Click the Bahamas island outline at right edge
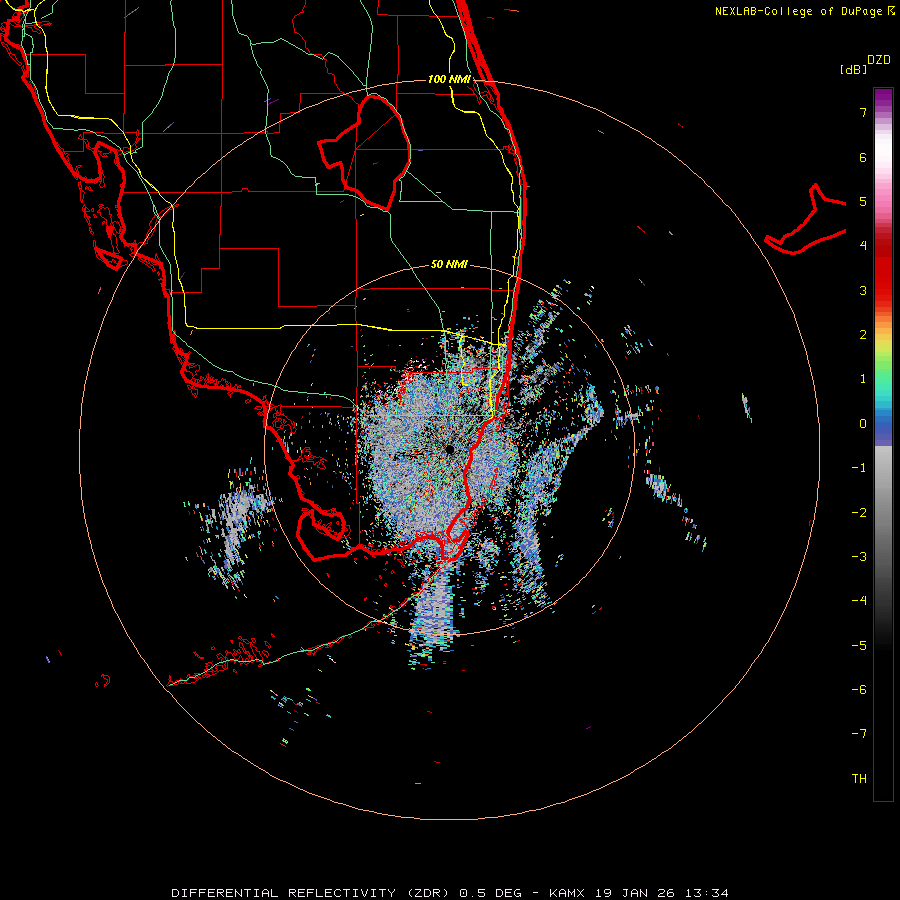 pos(806,221)
